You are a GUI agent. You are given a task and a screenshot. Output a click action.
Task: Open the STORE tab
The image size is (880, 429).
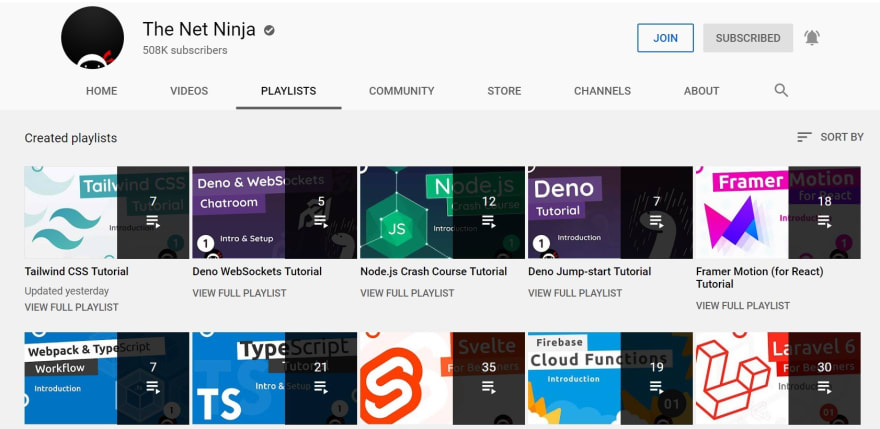504,91
